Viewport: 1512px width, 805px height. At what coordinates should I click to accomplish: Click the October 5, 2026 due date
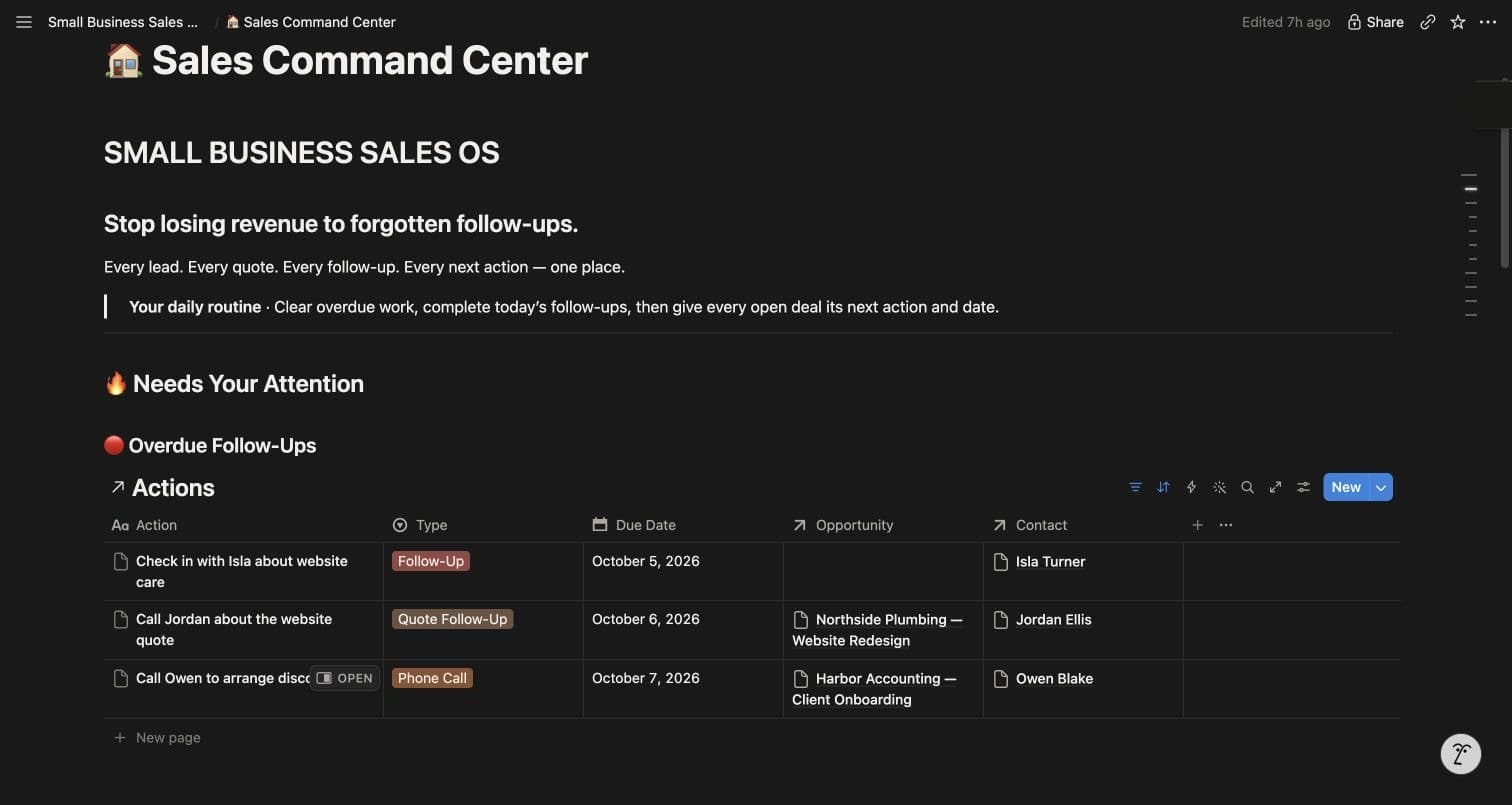(646, 561)
